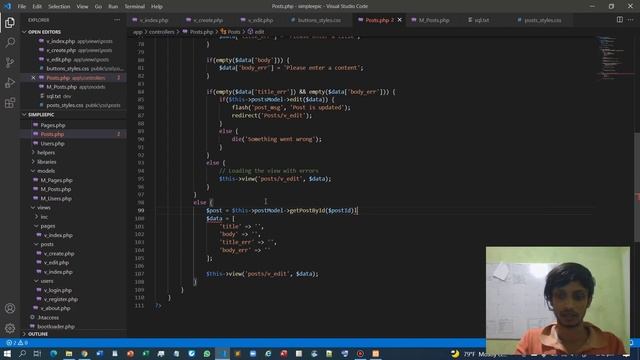This screenshot has height=360, width=640.
Task: Open v_about.php in the file tree
Action: pyautogui.click(x=55, y=308)
